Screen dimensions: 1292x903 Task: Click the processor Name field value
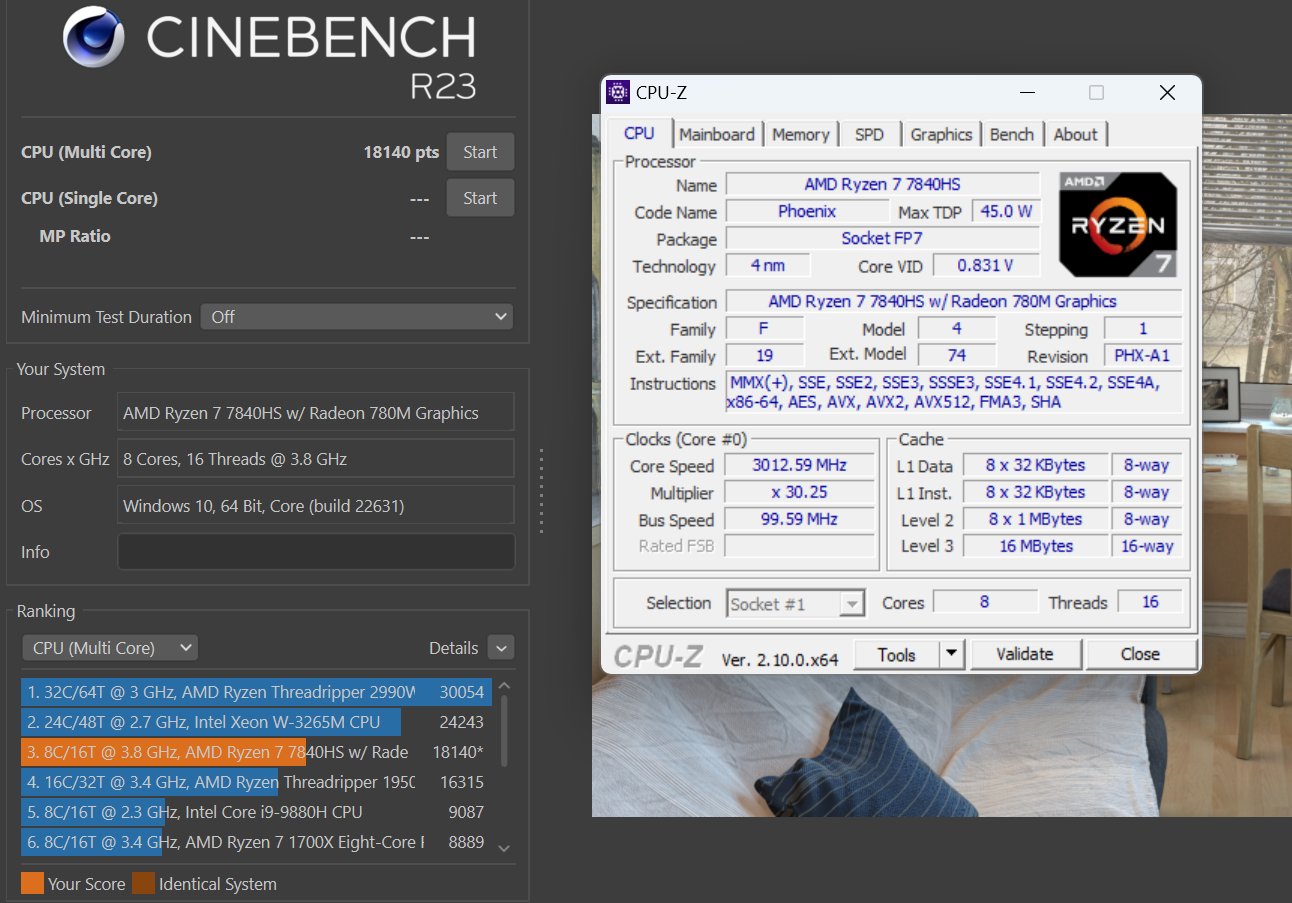click(x=883, y=184)
